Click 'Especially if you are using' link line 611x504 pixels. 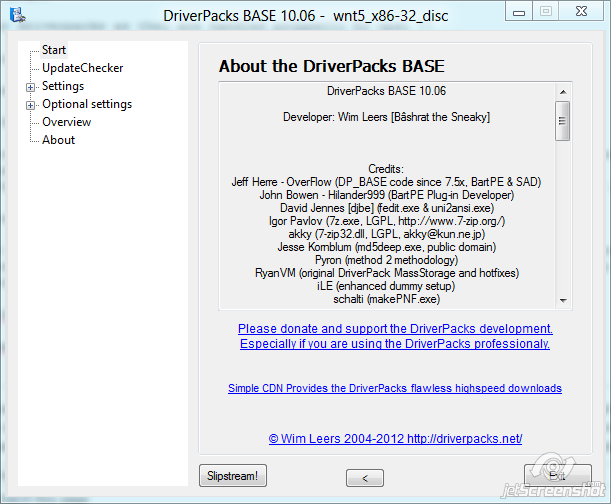point(395,344)
